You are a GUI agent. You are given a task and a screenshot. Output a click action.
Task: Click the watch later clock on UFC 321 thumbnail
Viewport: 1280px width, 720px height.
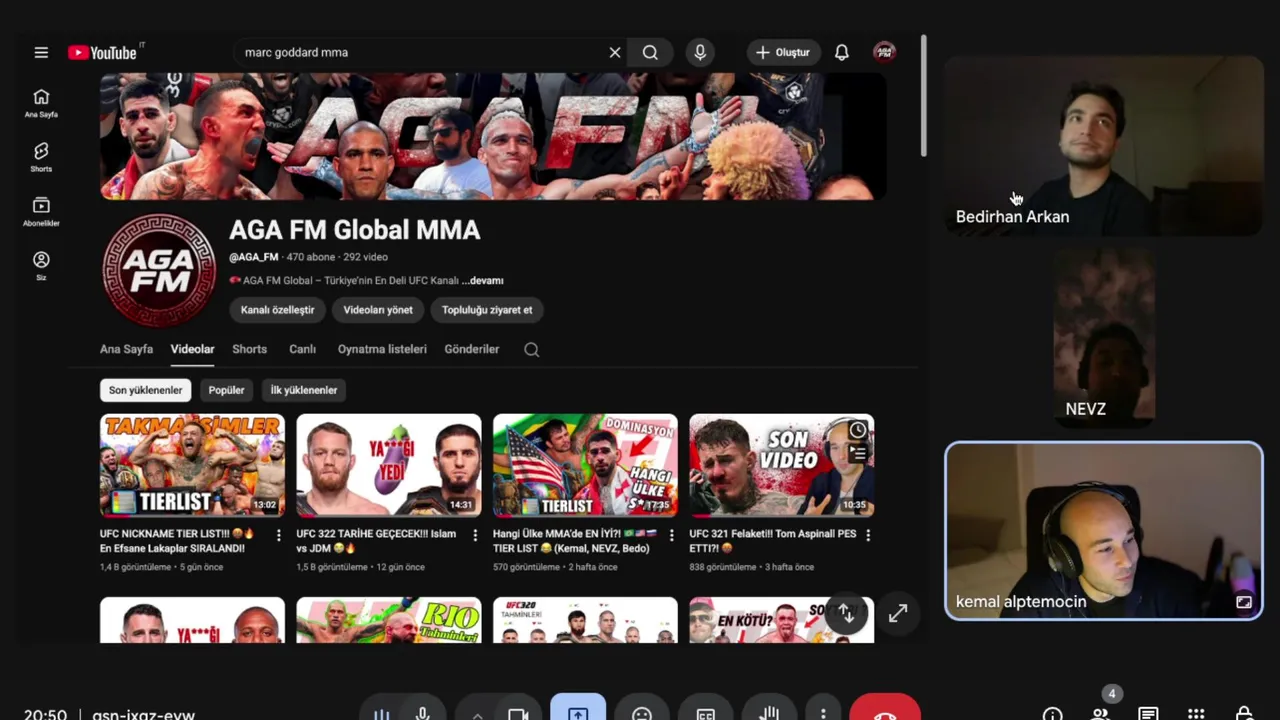(858, 430)
